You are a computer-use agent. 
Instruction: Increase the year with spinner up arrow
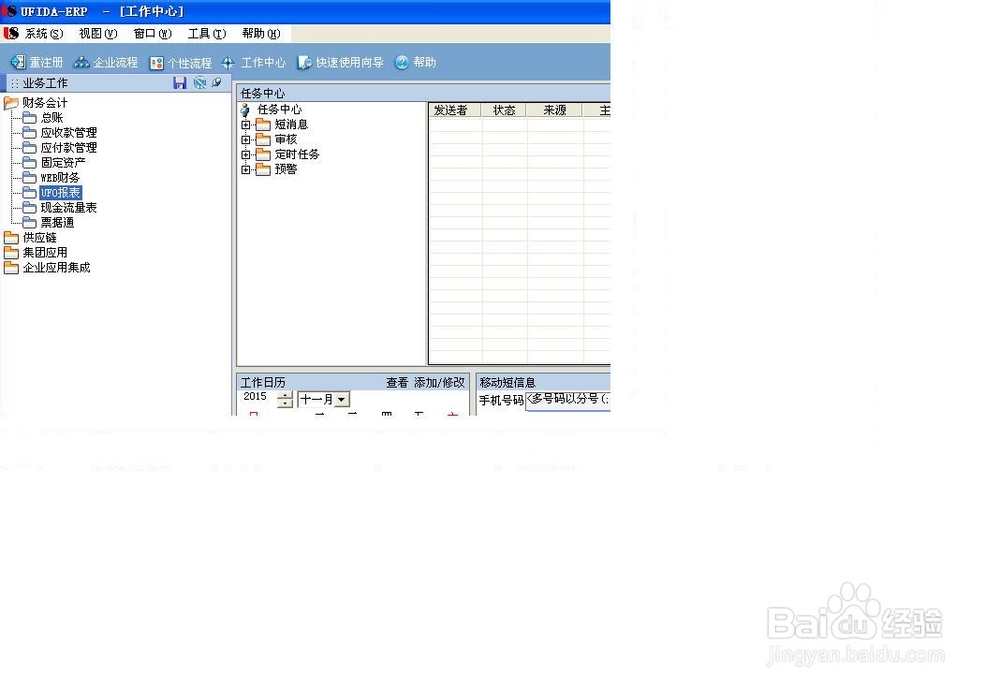coord(285,396)
